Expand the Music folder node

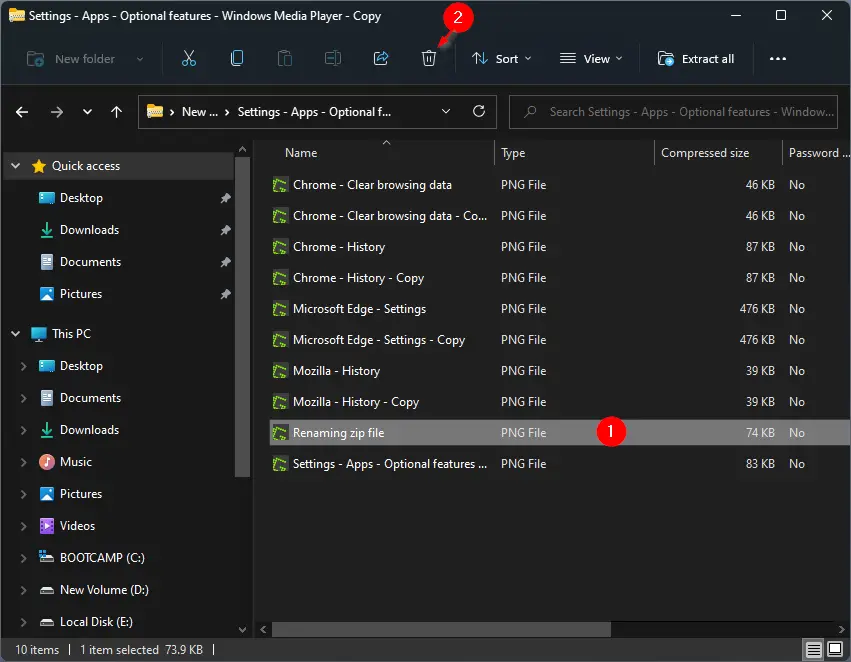coord(23,462)
